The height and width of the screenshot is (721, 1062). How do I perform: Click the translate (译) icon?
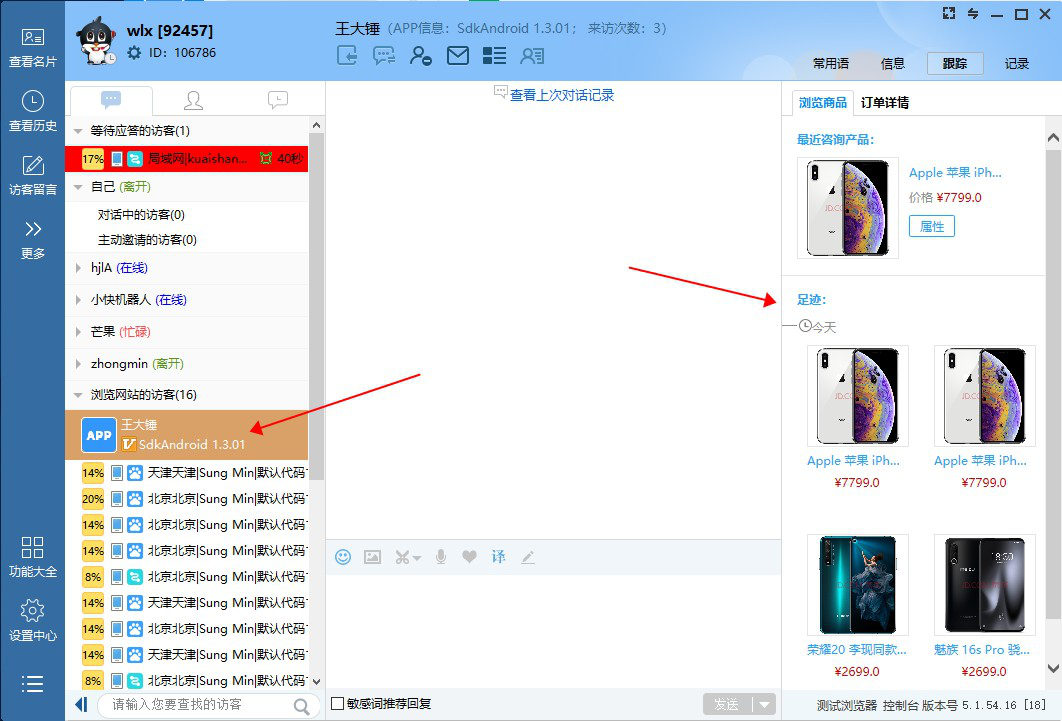[498, 557]
